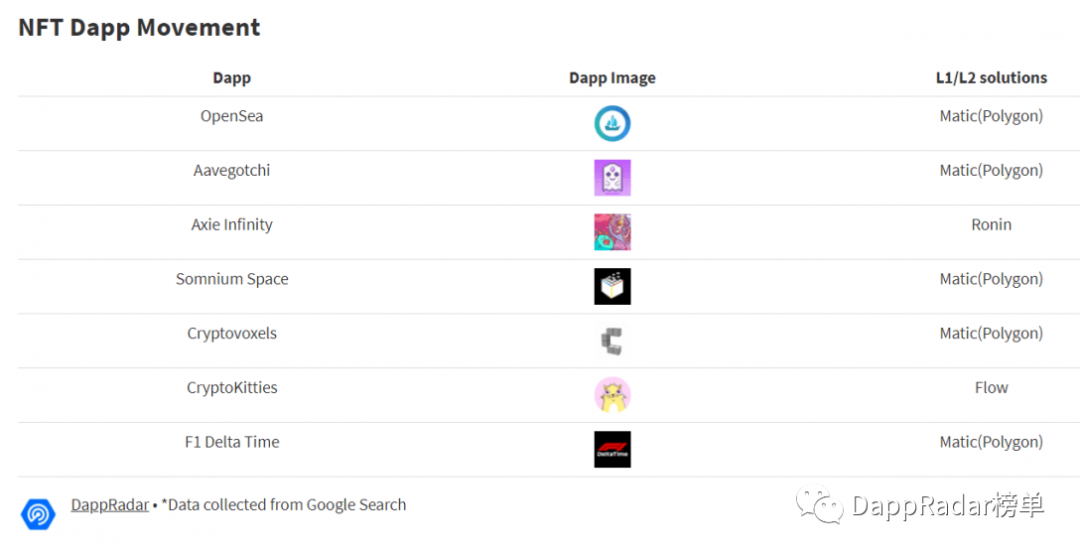Click the Aavegotchi ghost icon
This screenshot has height=556, width=1080.
(x=612, y=178)
